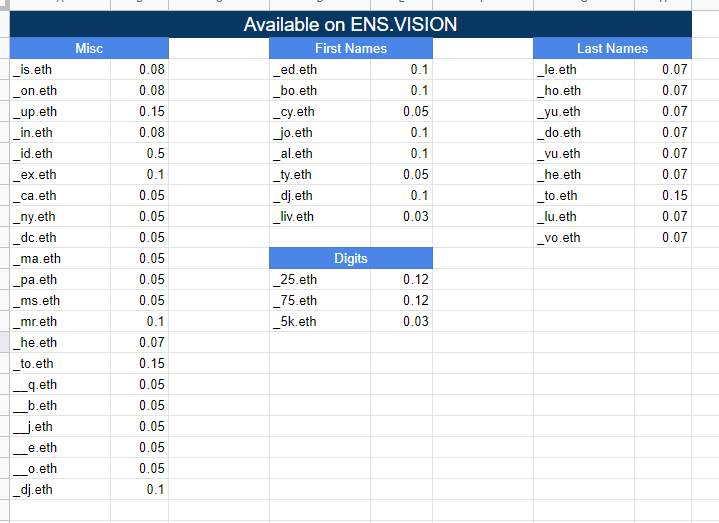
Task: Select _to.eth in the Misc column
Action: (60, 363)
